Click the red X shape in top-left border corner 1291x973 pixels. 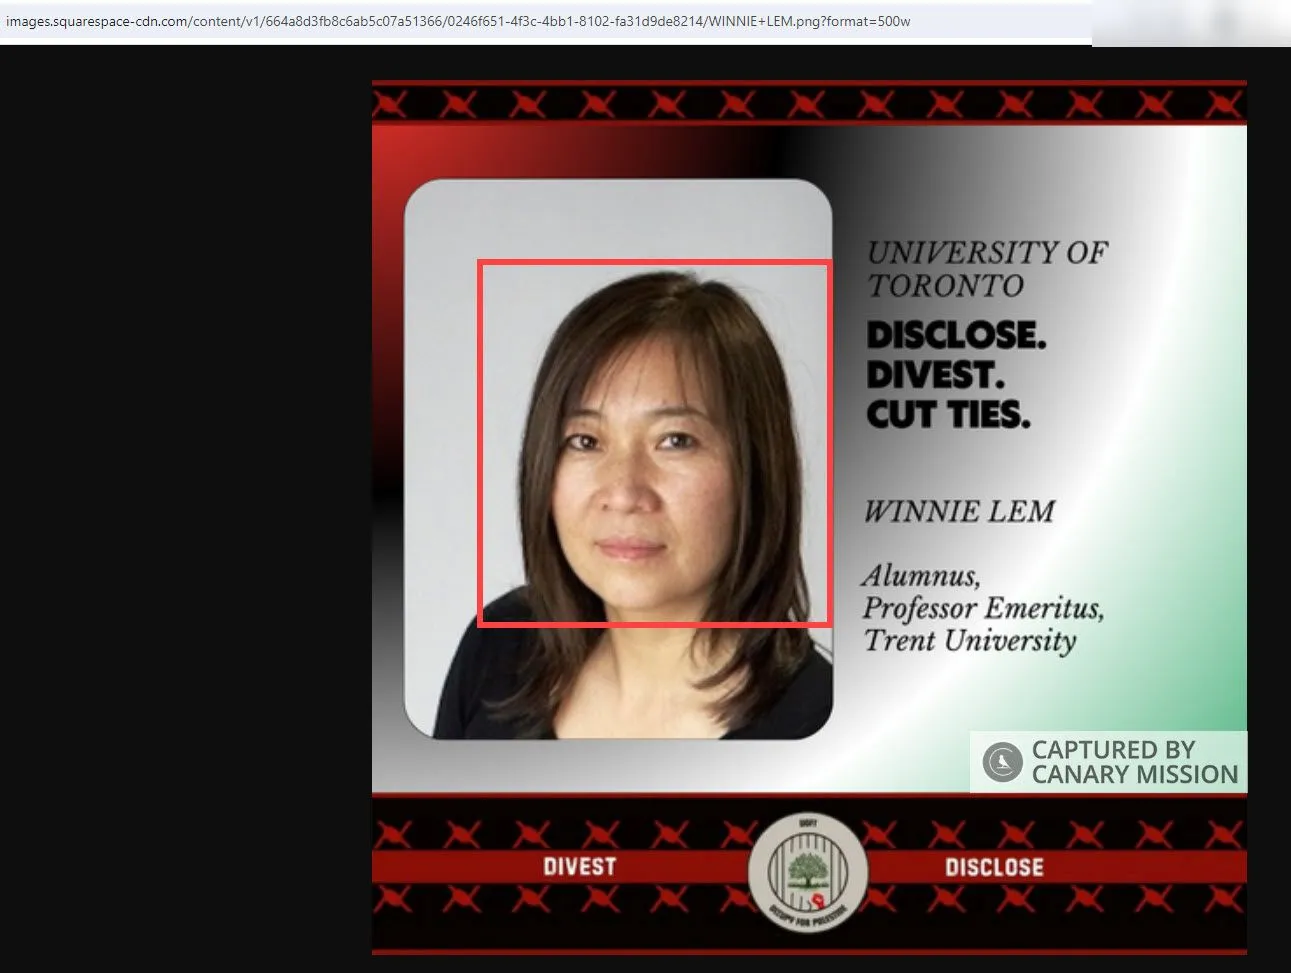(390, 103)
